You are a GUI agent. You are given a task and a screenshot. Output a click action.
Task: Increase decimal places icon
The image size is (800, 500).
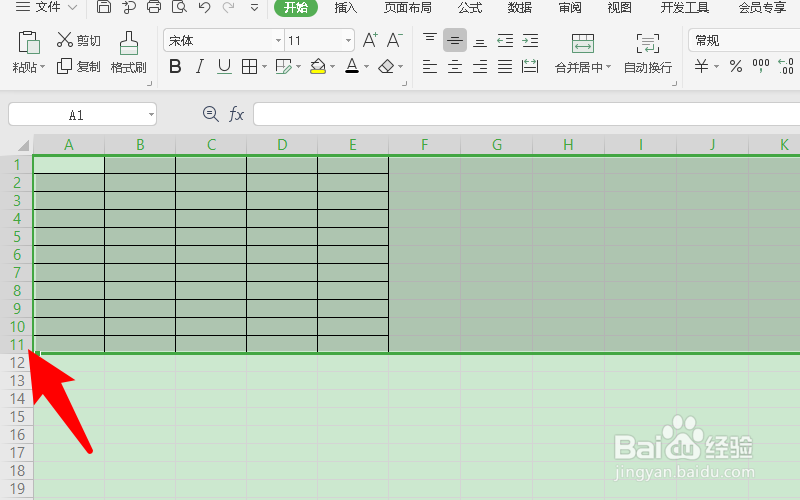pos(786,66)
